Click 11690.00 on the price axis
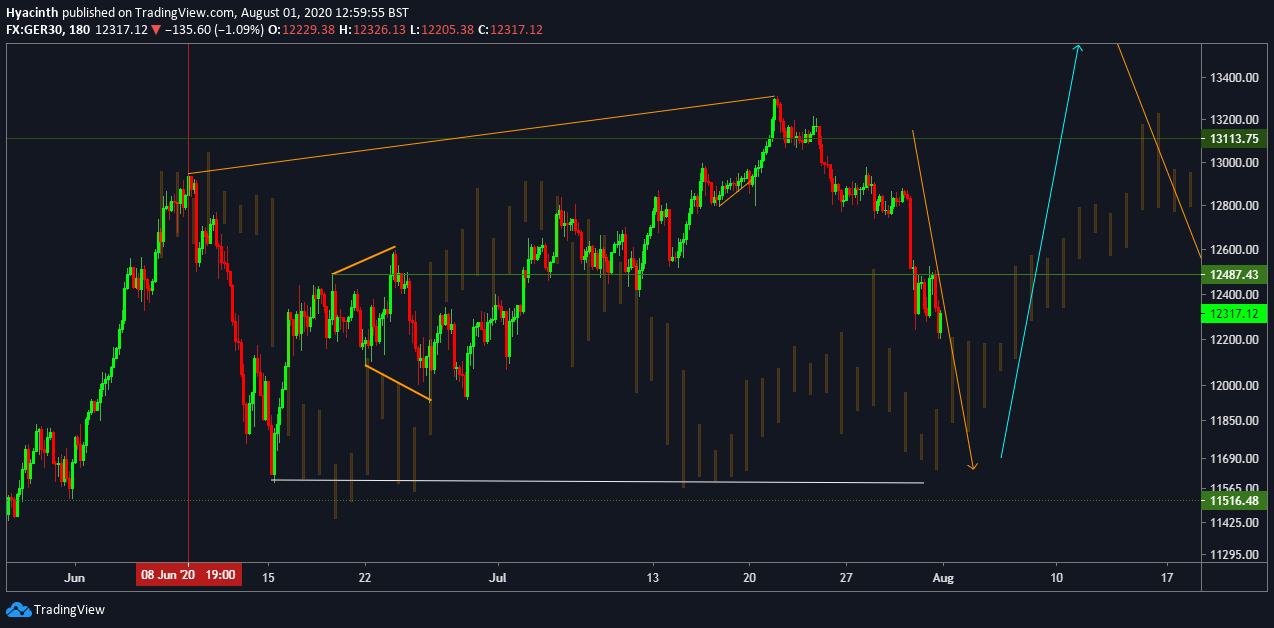This screenshot has width=1274, height=628. pos(1233,459)
